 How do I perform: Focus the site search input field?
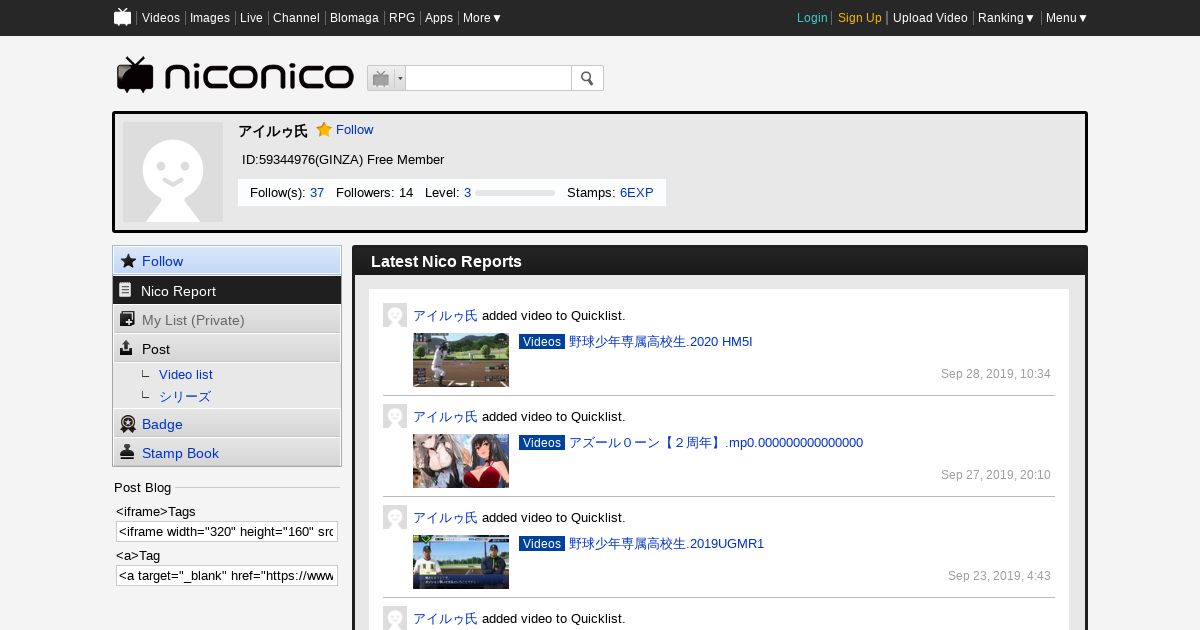tap(488, 78)
